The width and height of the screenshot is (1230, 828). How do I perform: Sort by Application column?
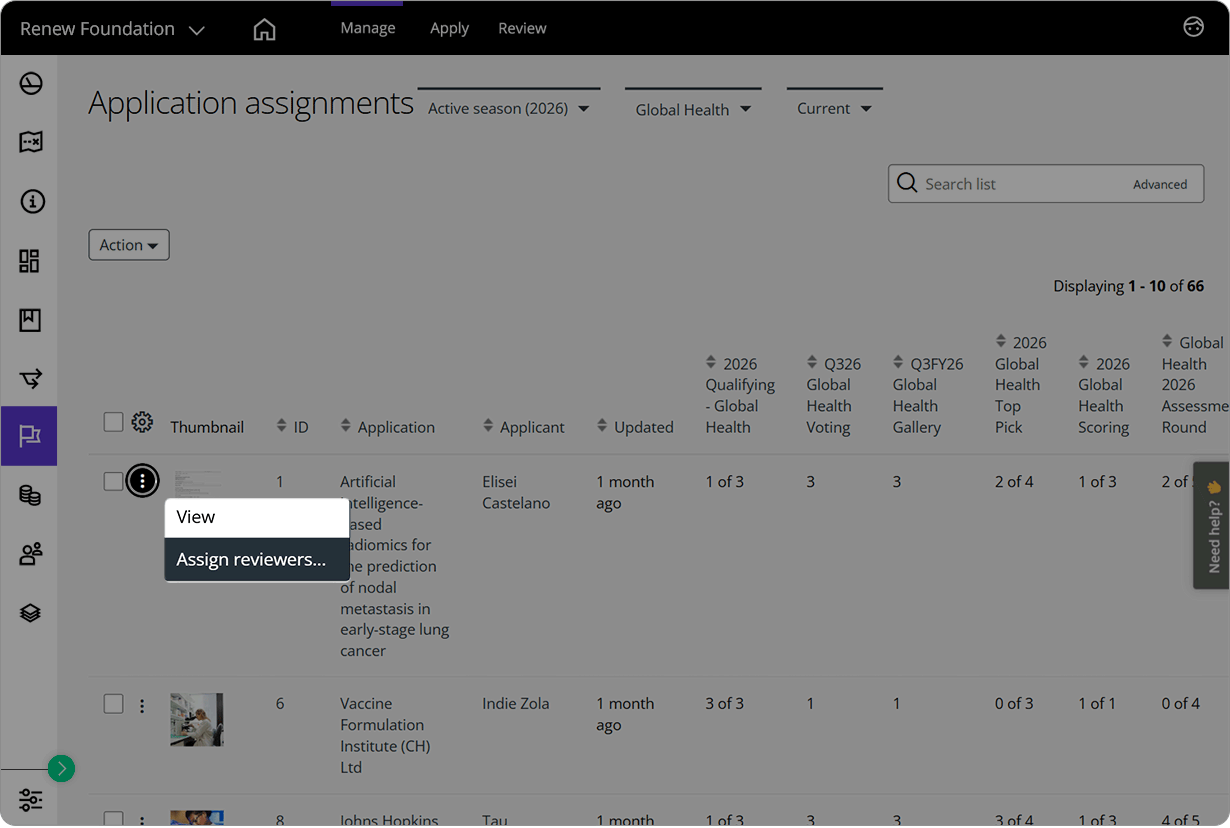click(x=345, y=426)
